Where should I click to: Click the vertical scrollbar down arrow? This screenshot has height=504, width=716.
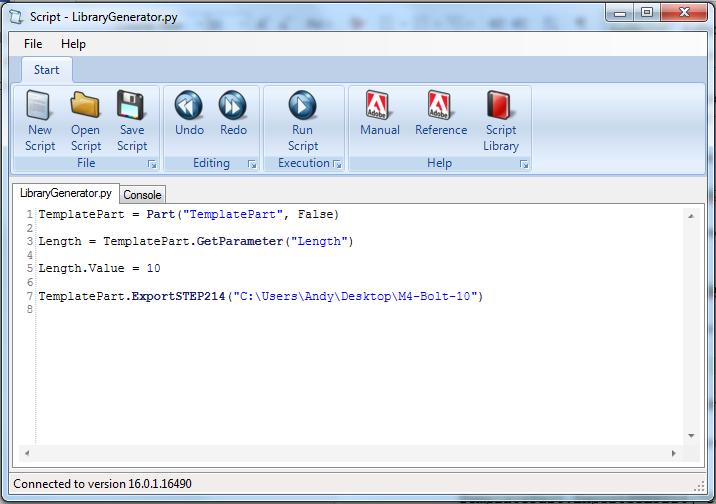coord(691,436)
